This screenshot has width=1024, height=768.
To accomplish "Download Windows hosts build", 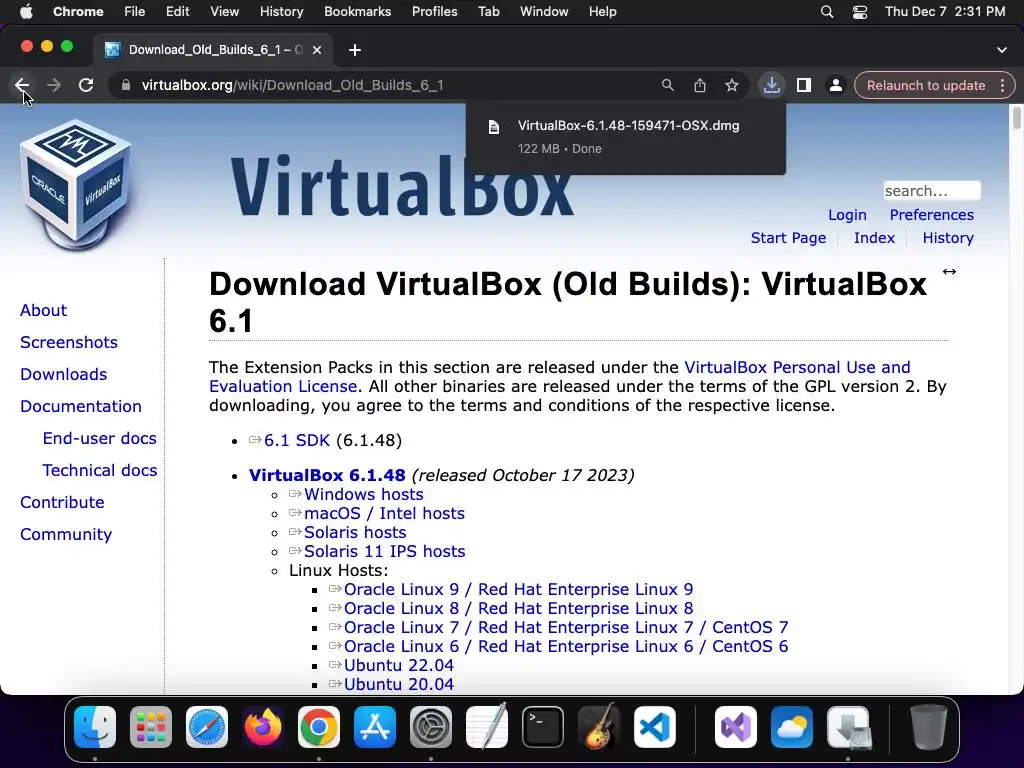I will coord(364,494).
